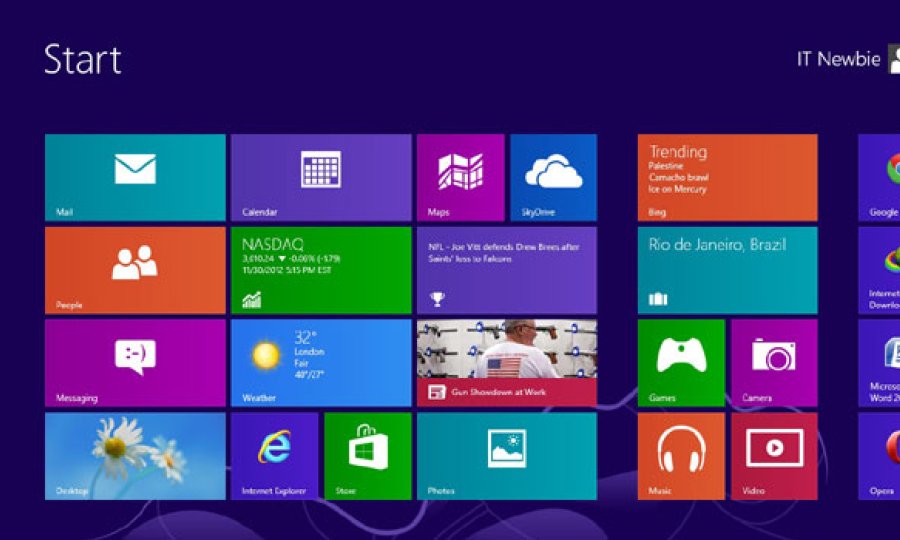Launch the Maps tile
The height and width of the screenshot is (540, 900).
click(x=460, y=177)
